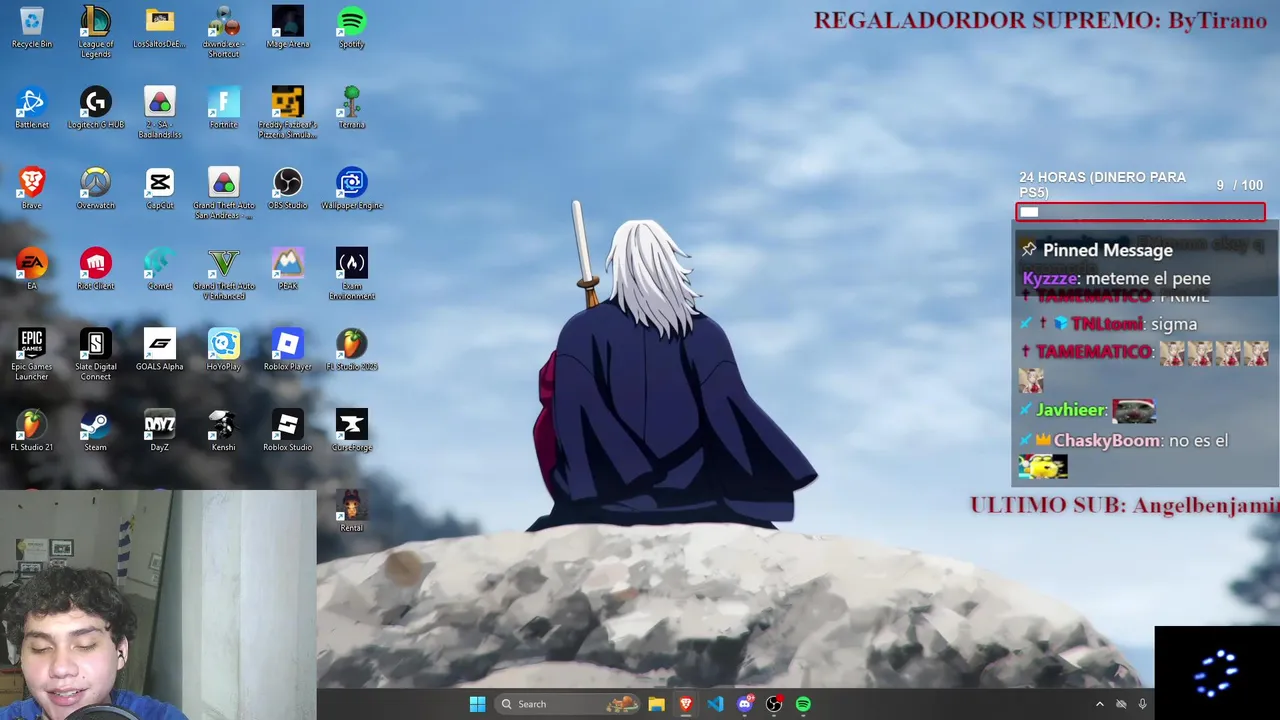Select Kyzzze's pinned chat message
The image size is (1280, 720).
pyautogui.click(x=1117, y=279)
